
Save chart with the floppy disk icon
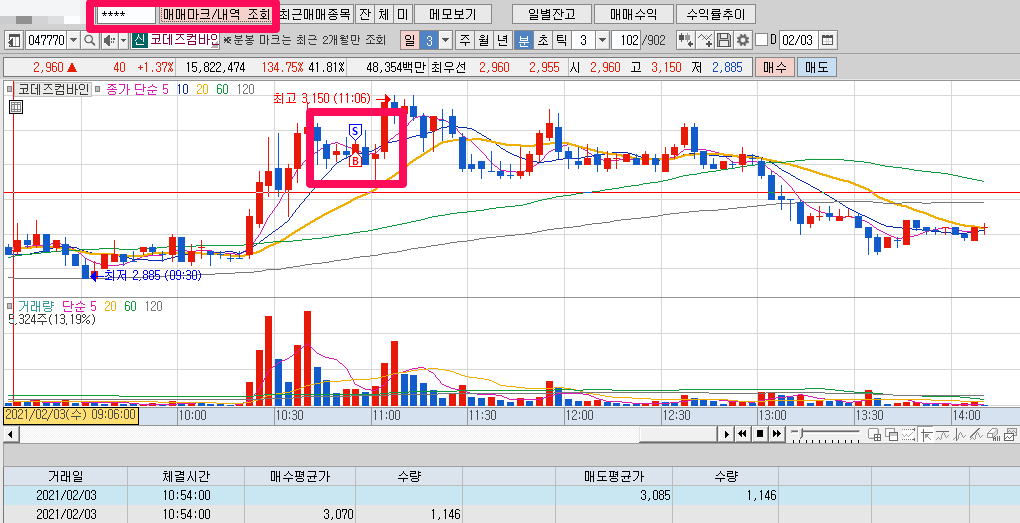tap(723, 40)
